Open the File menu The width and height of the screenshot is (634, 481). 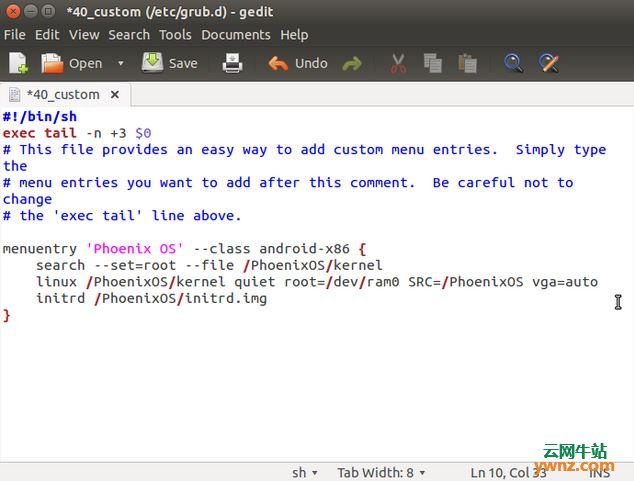click(15, 35)
